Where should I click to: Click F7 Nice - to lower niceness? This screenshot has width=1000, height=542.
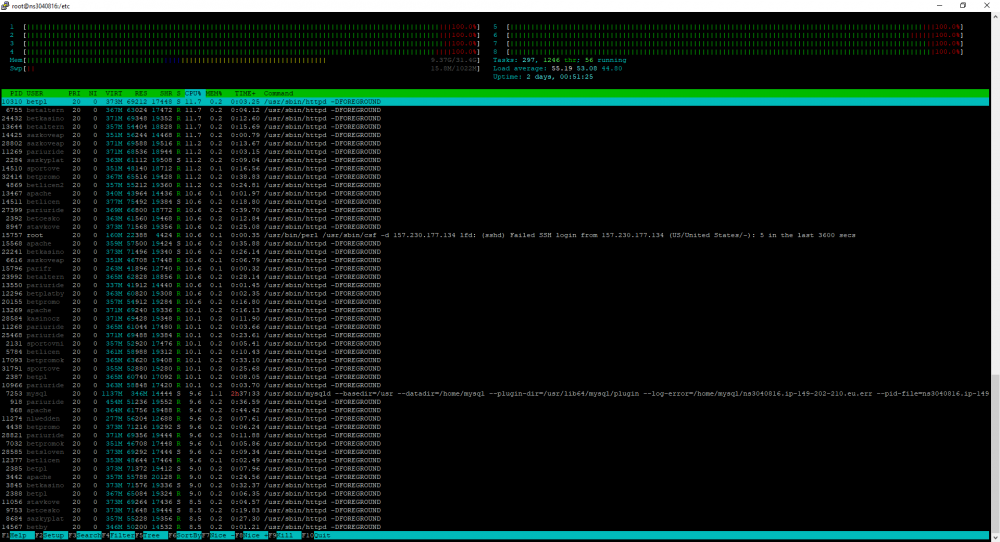point(218,536)
